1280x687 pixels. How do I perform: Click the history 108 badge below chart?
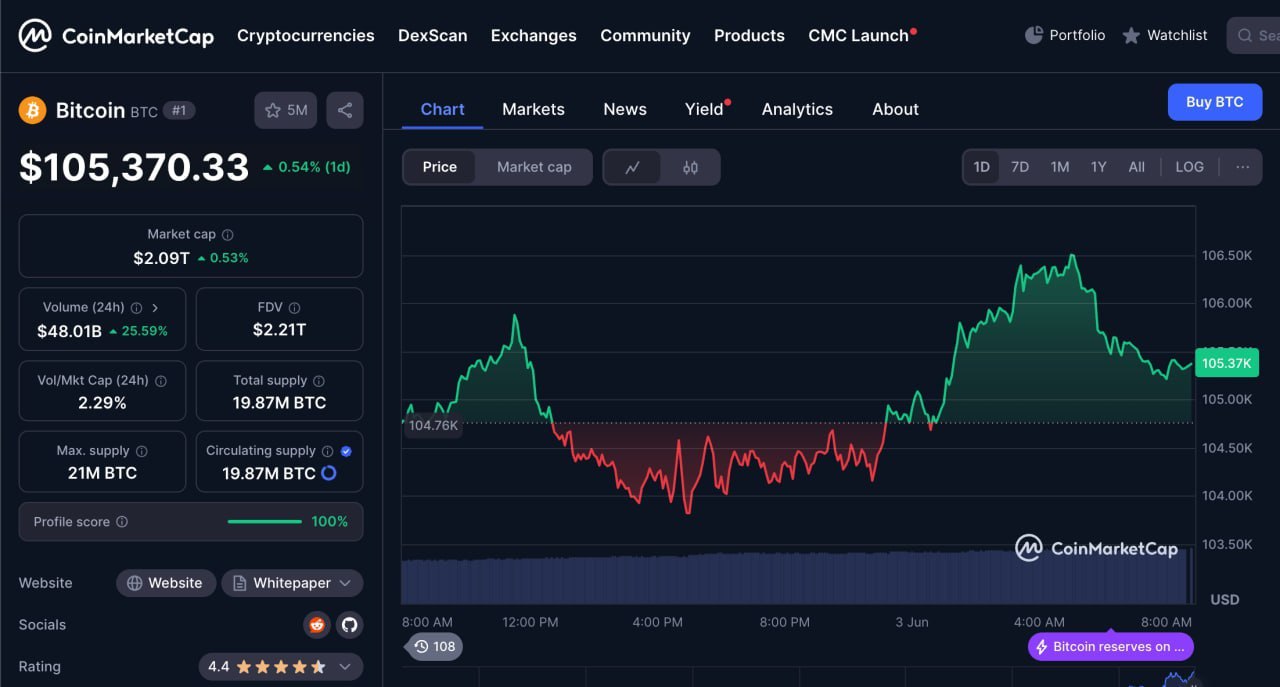tap(435, 647)
